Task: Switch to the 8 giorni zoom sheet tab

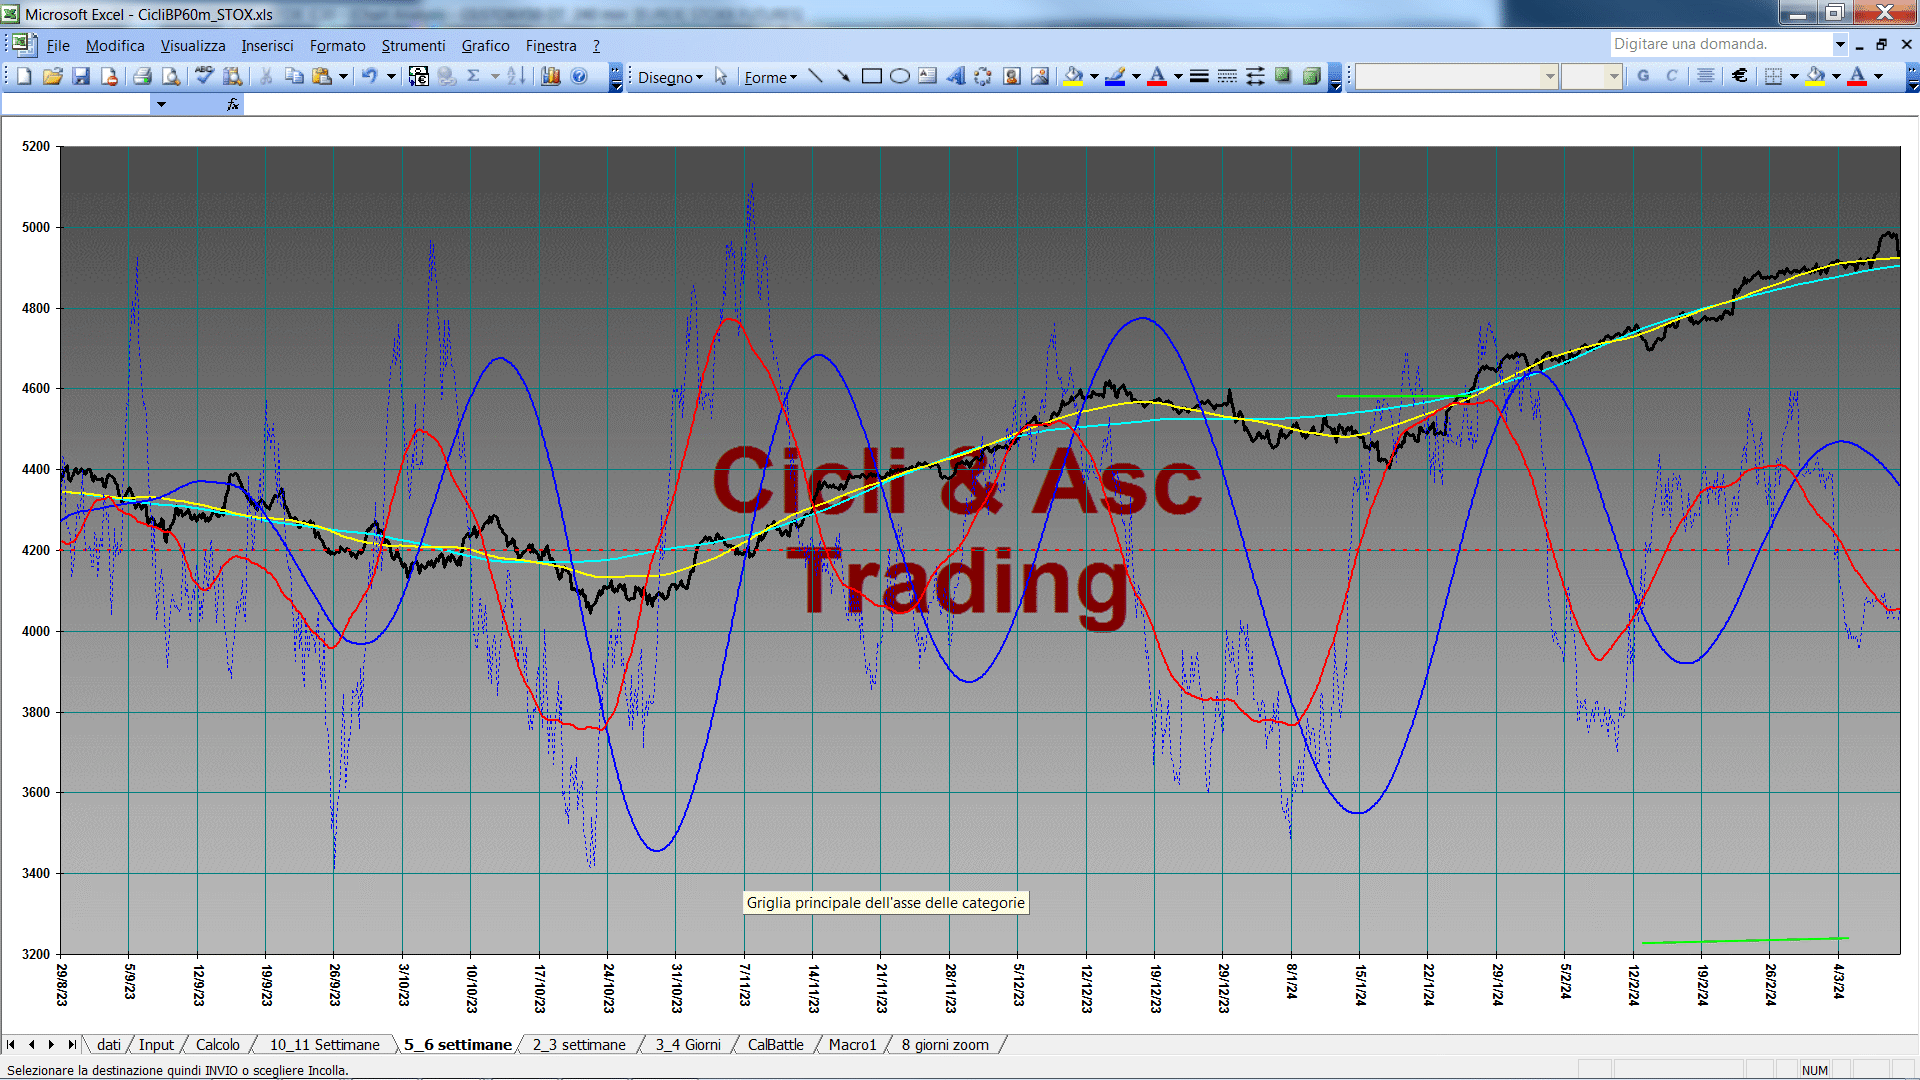Action: 945,1045
